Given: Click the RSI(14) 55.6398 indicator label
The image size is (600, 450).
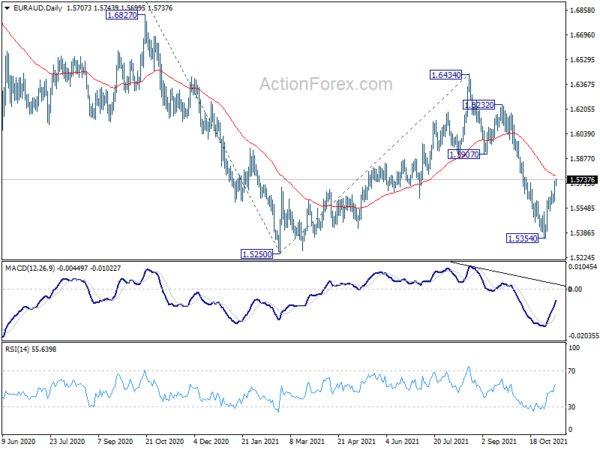Looking at the screenshot, I should pos(30,349).
